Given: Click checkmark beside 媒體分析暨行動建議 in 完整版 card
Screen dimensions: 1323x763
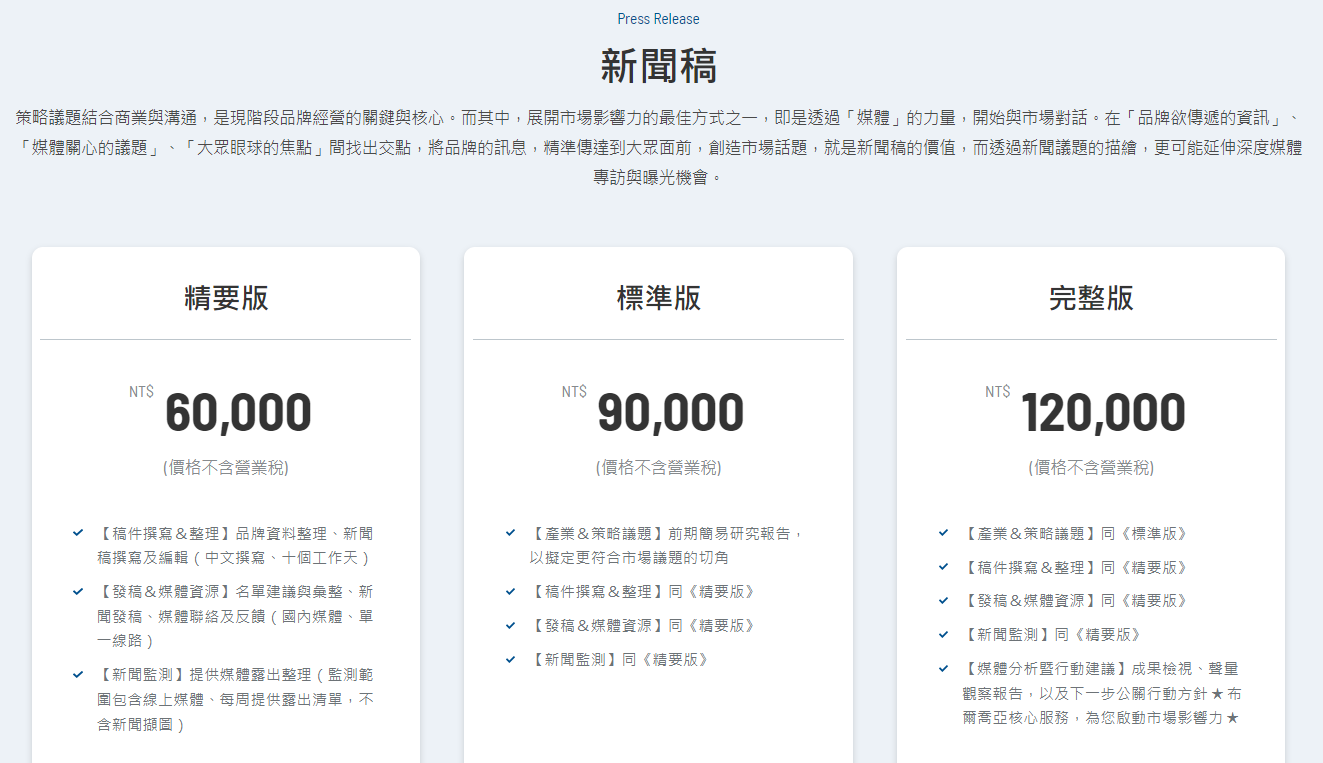Looking at the screenshot, I should click(943, 668).
